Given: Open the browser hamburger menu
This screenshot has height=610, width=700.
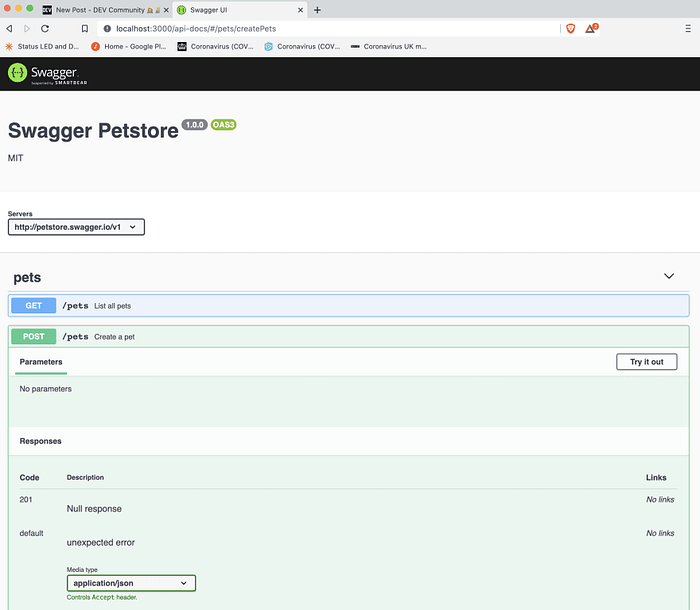Looking at the screenshot, I should click(x=688, y=29).
